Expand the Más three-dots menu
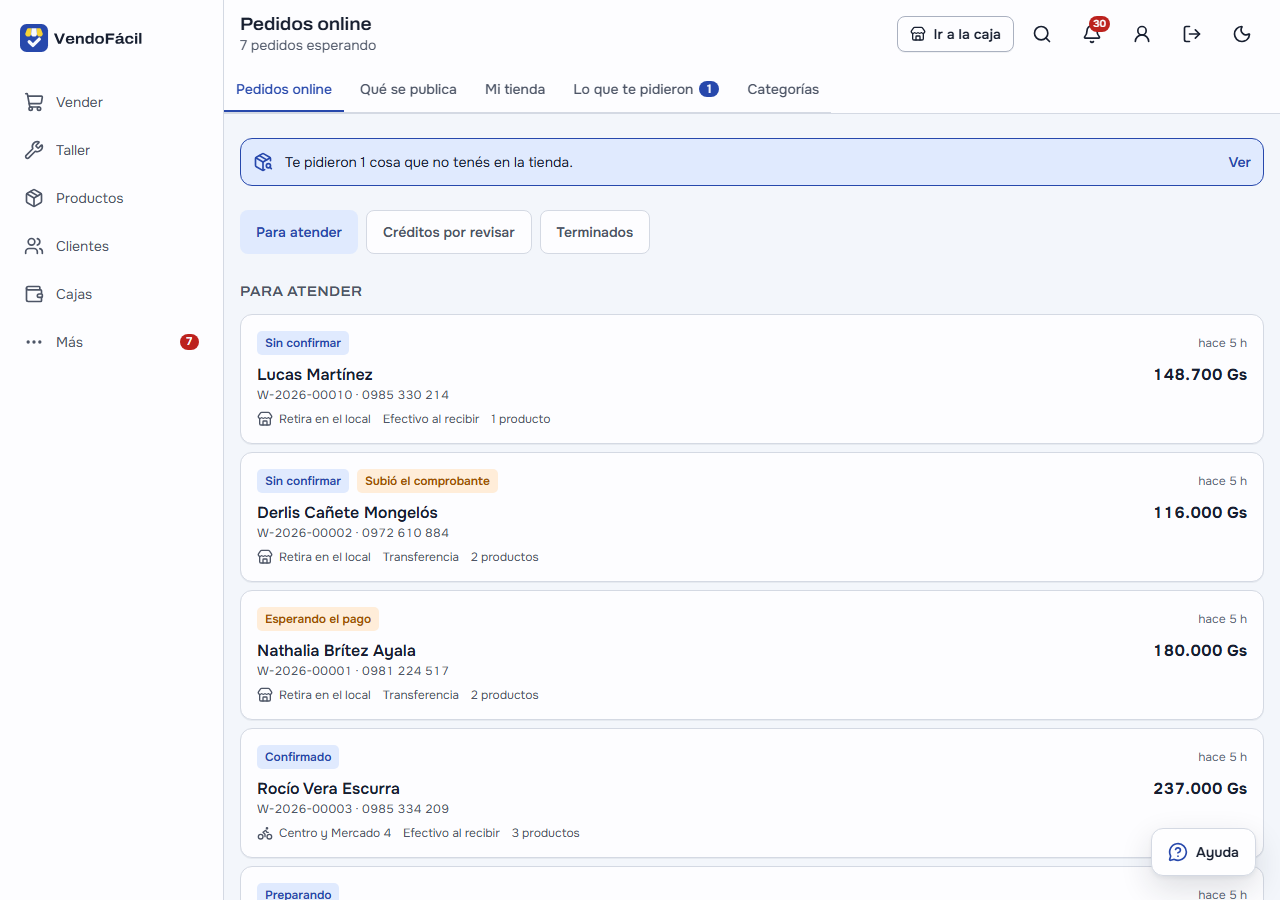1280x900 pixels. [x=34, y=342]
